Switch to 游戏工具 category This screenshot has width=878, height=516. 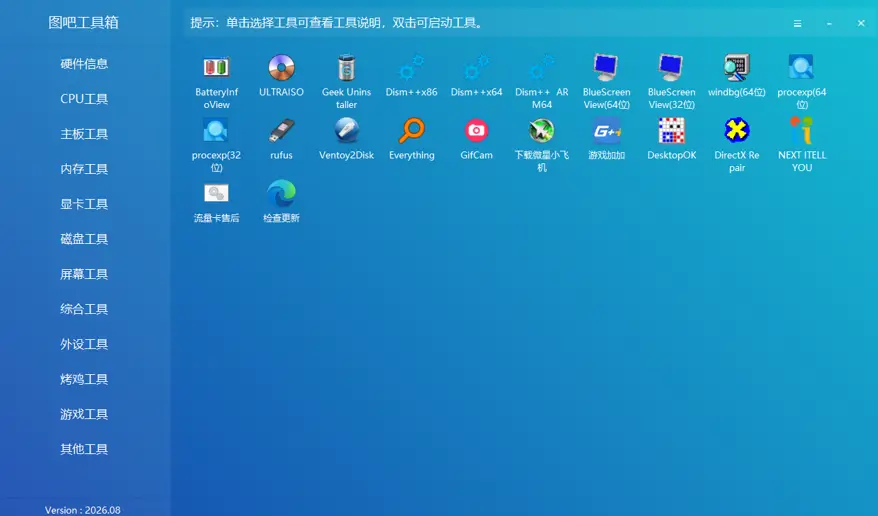[x=84, y=414]
